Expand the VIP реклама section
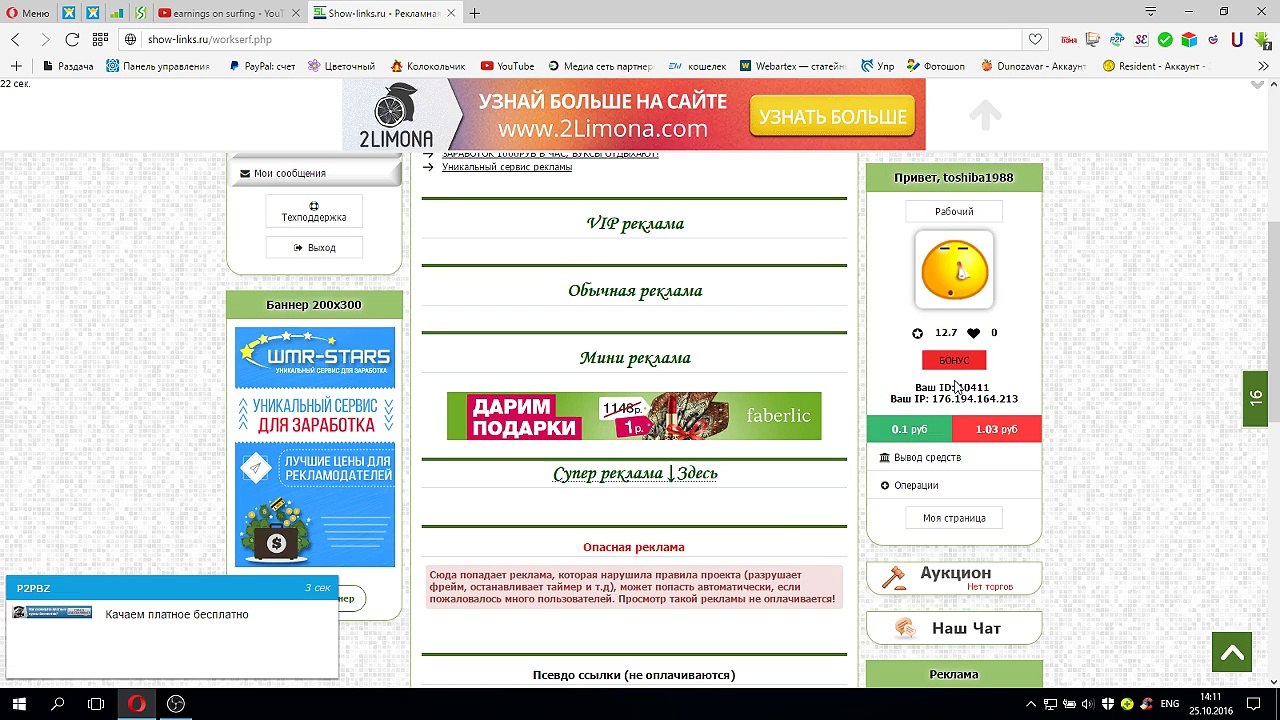This screenshot has height=720, width=1280. (x=635, y=223)
